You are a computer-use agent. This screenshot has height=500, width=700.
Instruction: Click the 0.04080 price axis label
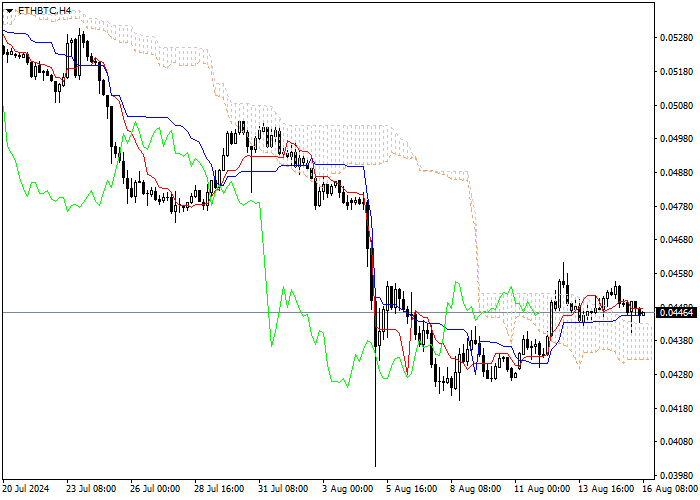click(676, 442)
